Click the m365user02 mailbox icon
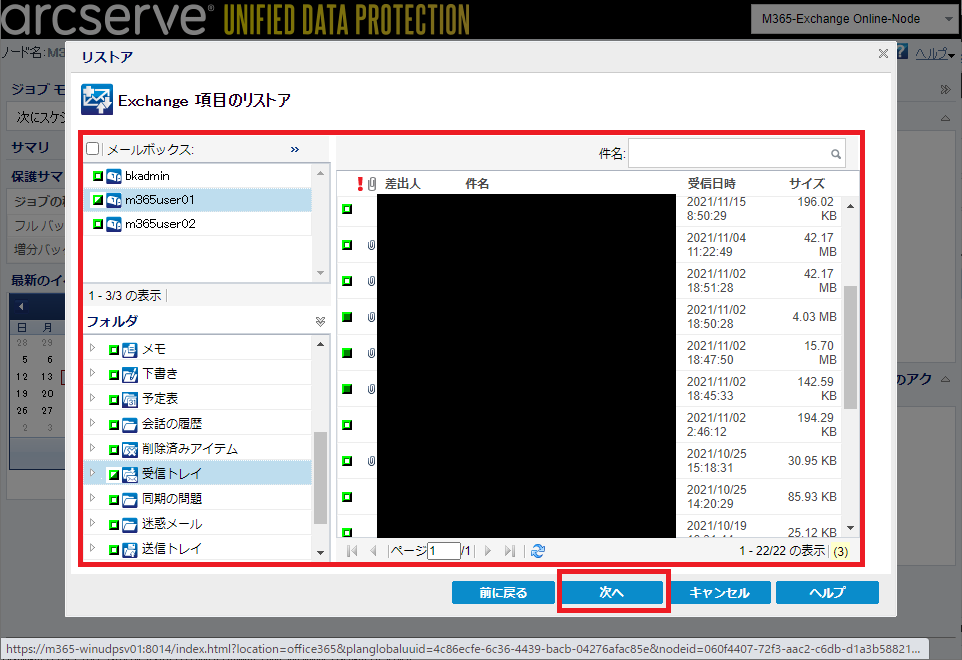 114,224
